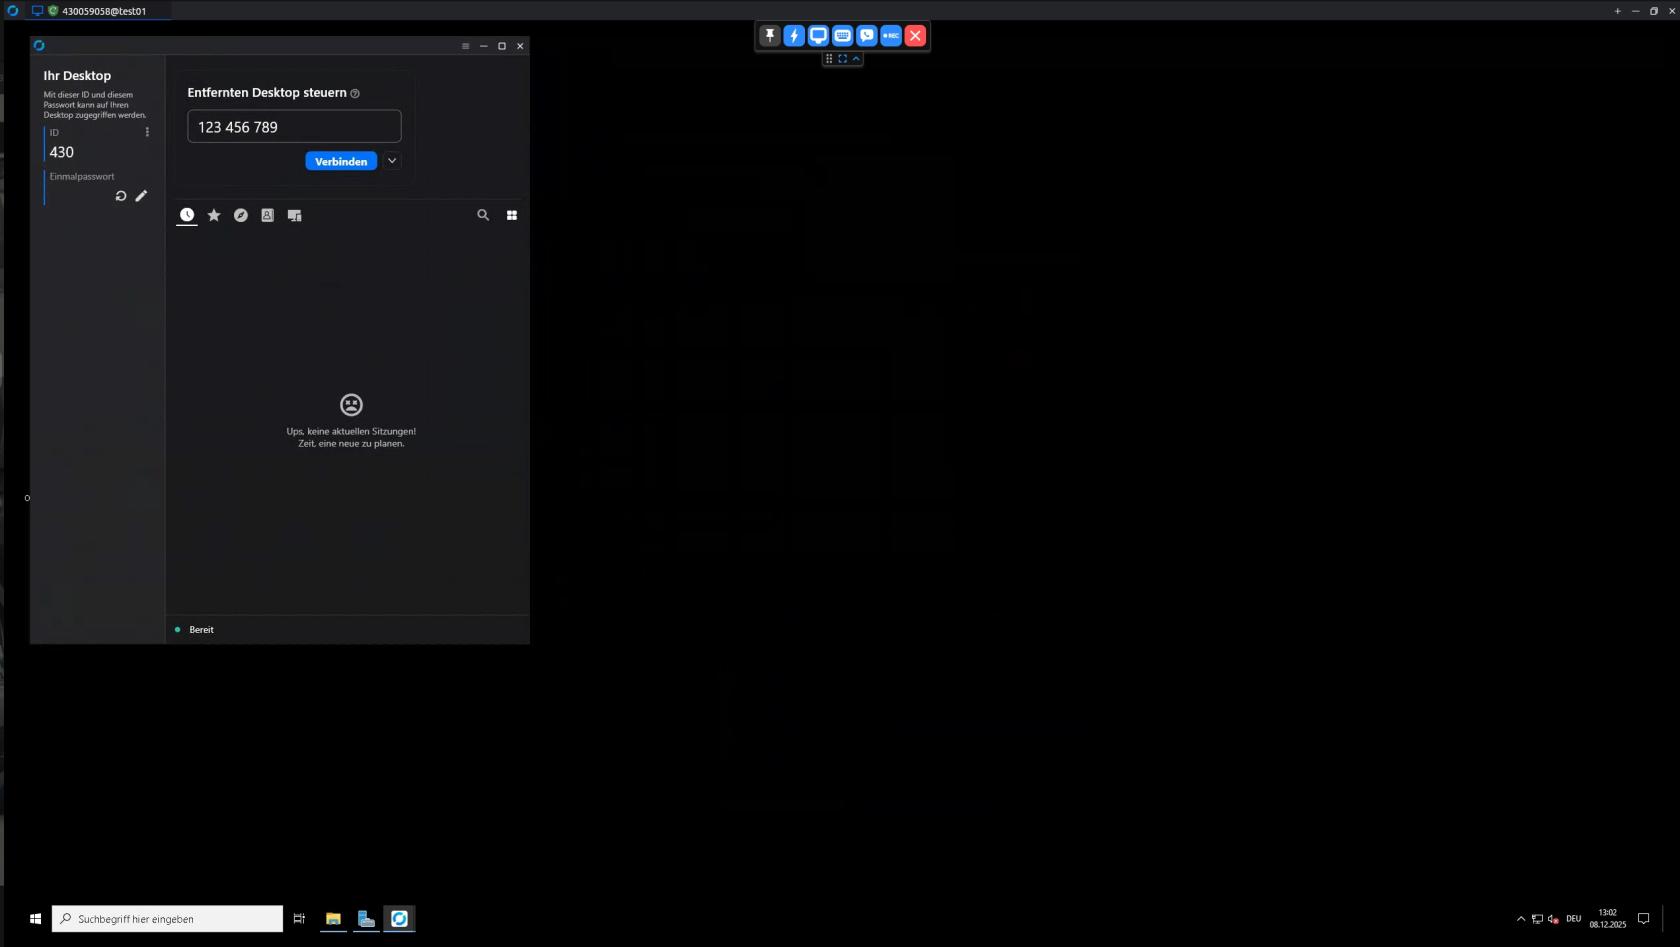Click the remote ID input field
This screenshot has width=1680, height=947.
[x=294, y=127]
